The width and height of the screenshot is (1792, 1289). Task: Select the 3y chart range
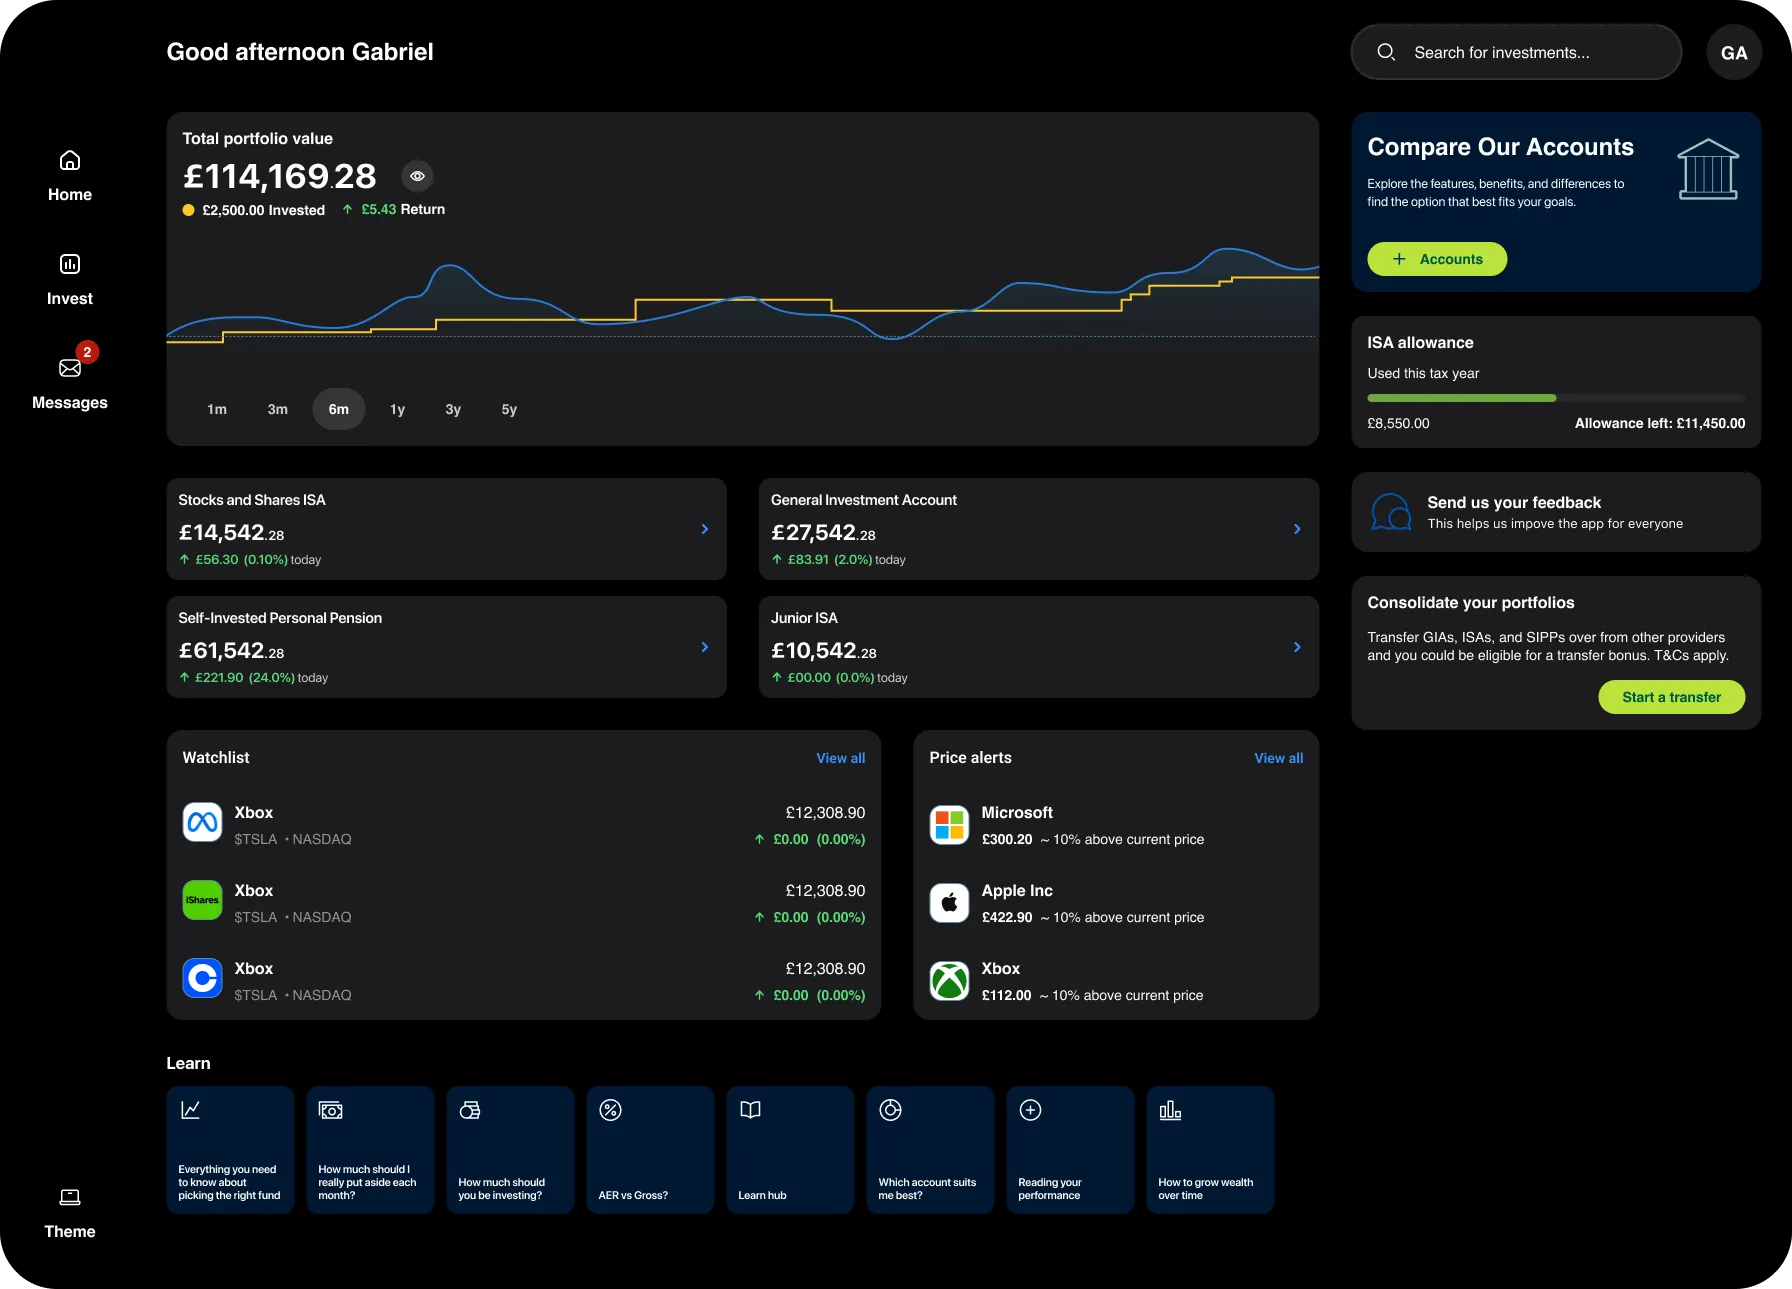click(x=453, y=409)
